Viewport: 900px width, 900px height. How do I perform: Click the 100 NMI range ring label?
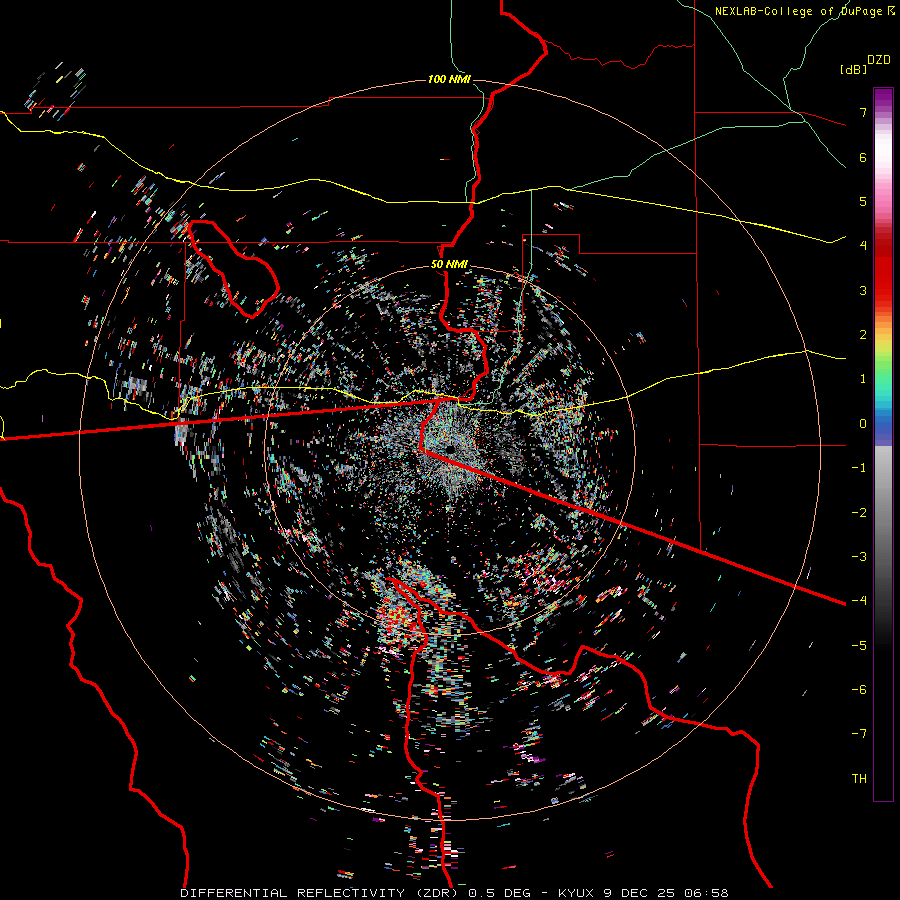click(449, 79)
